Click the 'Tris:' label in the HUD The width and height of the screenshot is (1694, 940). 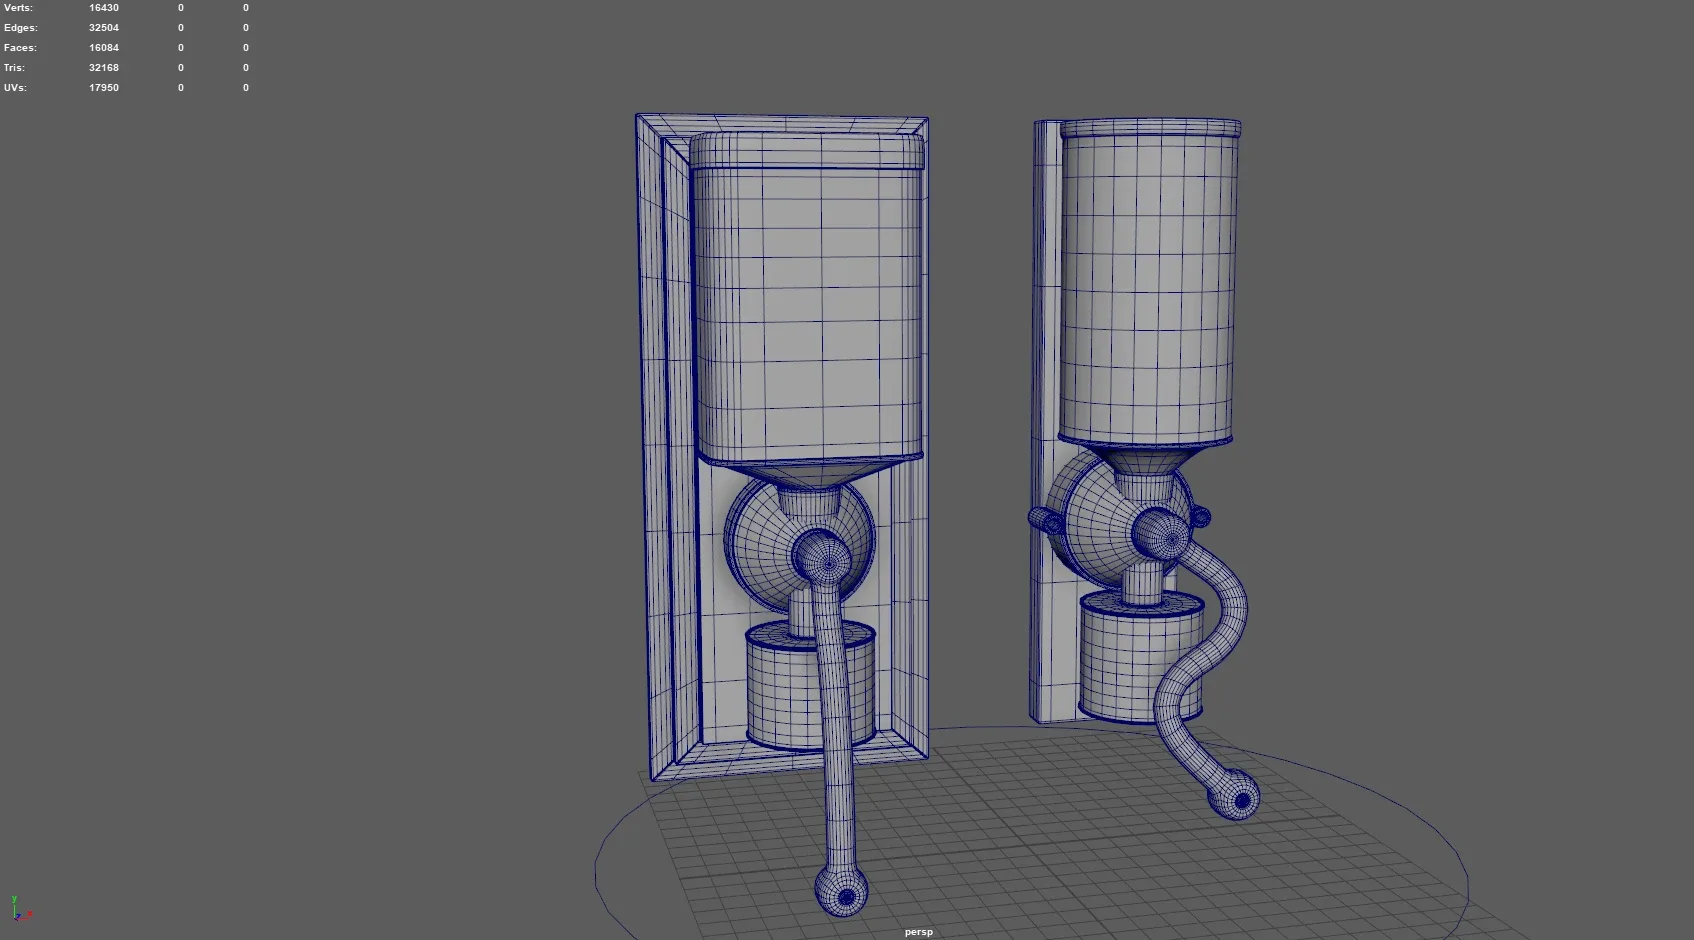pos(14,68)
